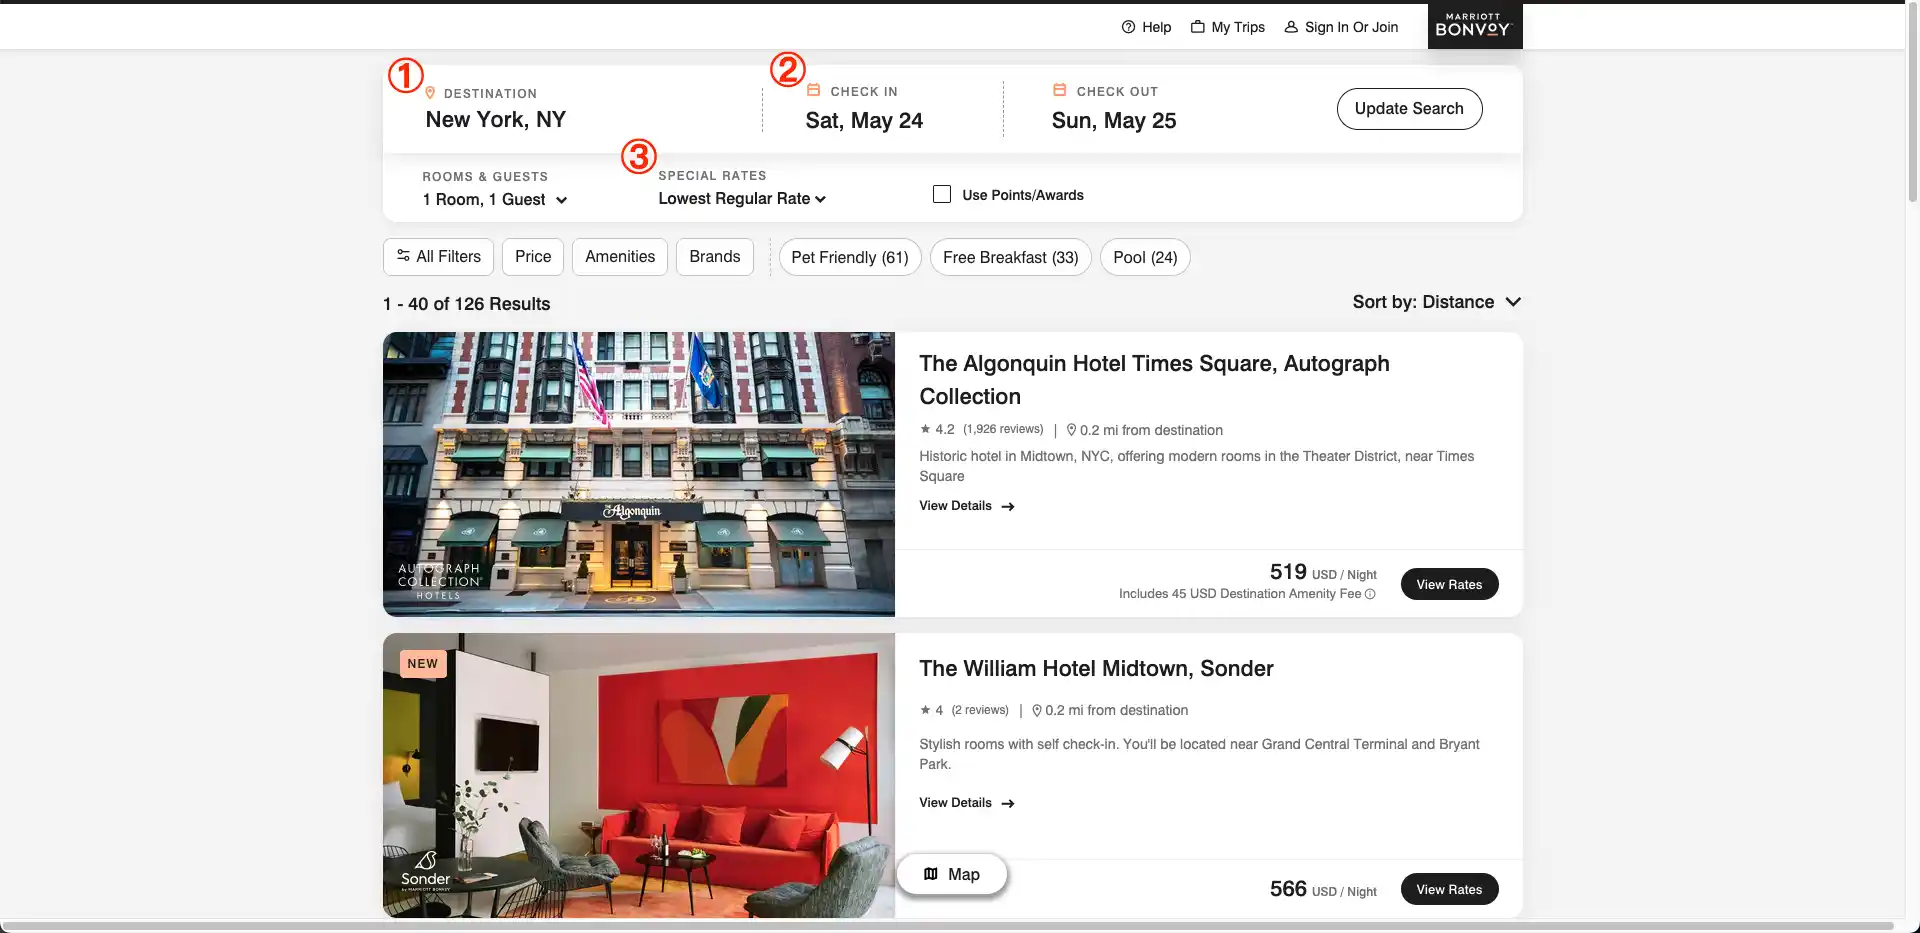Expand Rooms & Guests dropdown

495,200
